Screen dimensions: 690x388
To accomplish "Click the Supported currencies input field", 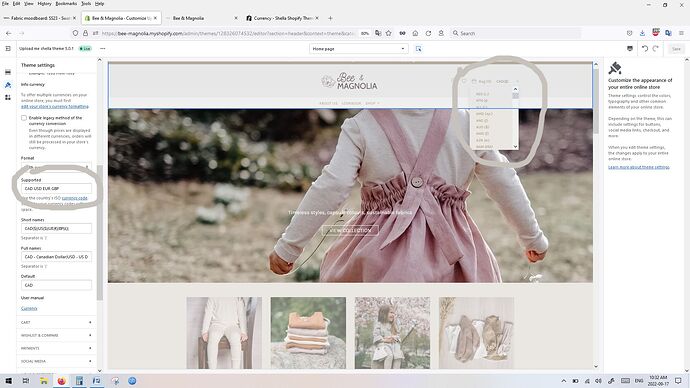I will (56, 188).
